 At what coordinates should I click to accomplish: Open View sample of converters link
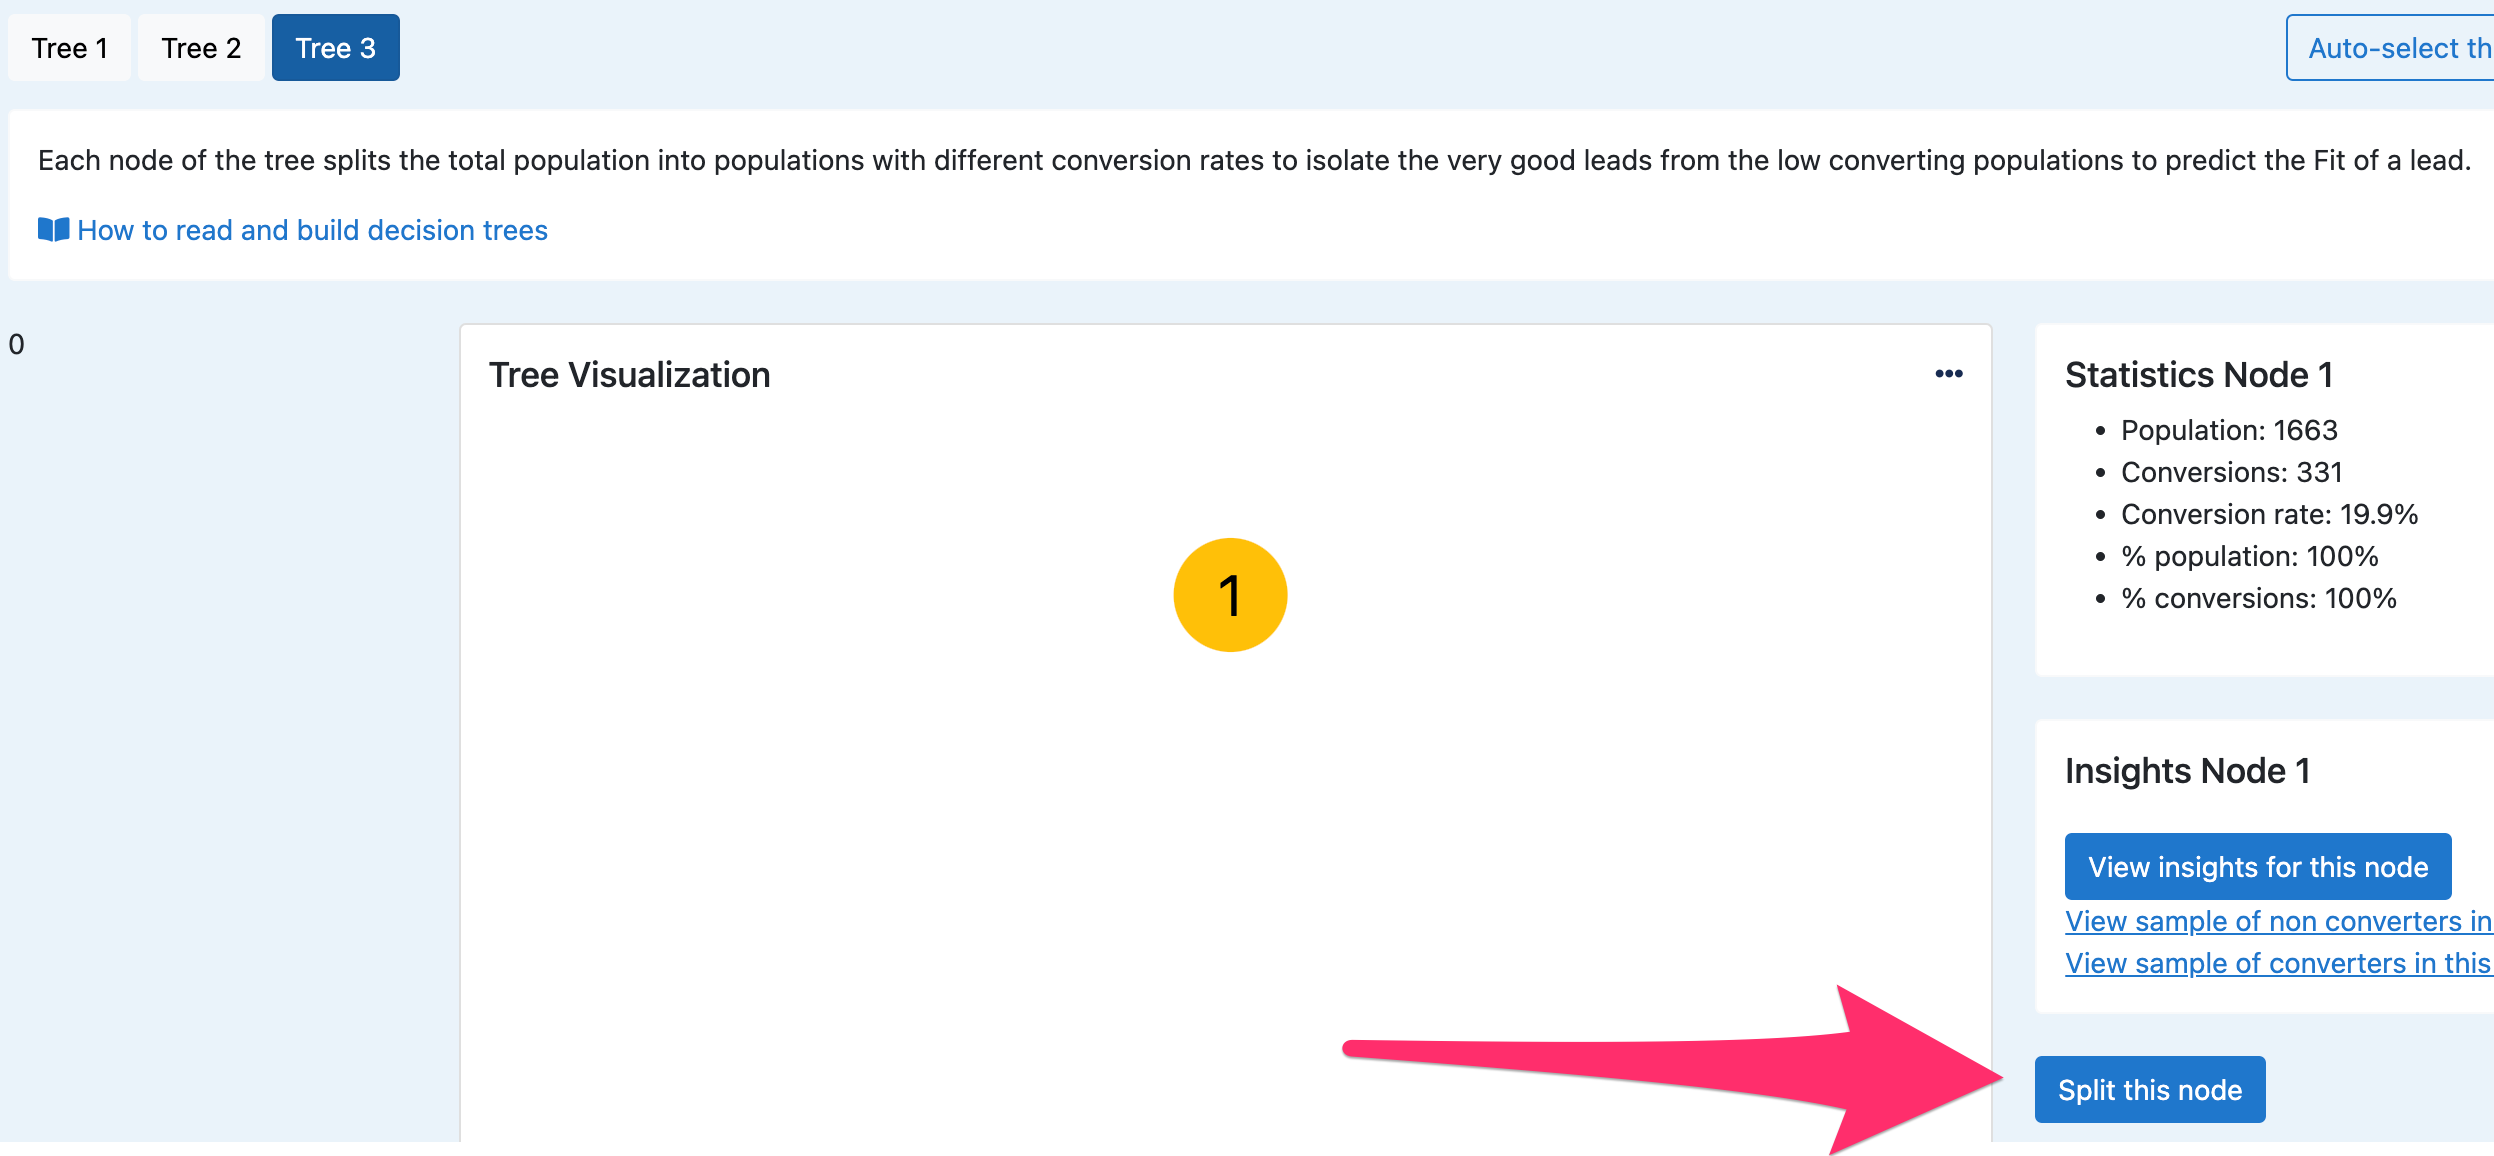pos(2278,963)
